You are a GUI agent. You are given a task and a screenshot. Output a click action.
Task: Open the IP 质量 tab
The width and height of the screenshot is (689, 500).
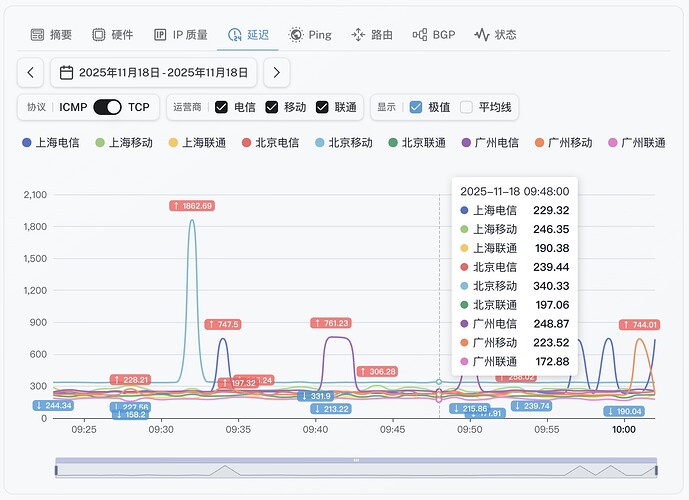click(180, 35)
